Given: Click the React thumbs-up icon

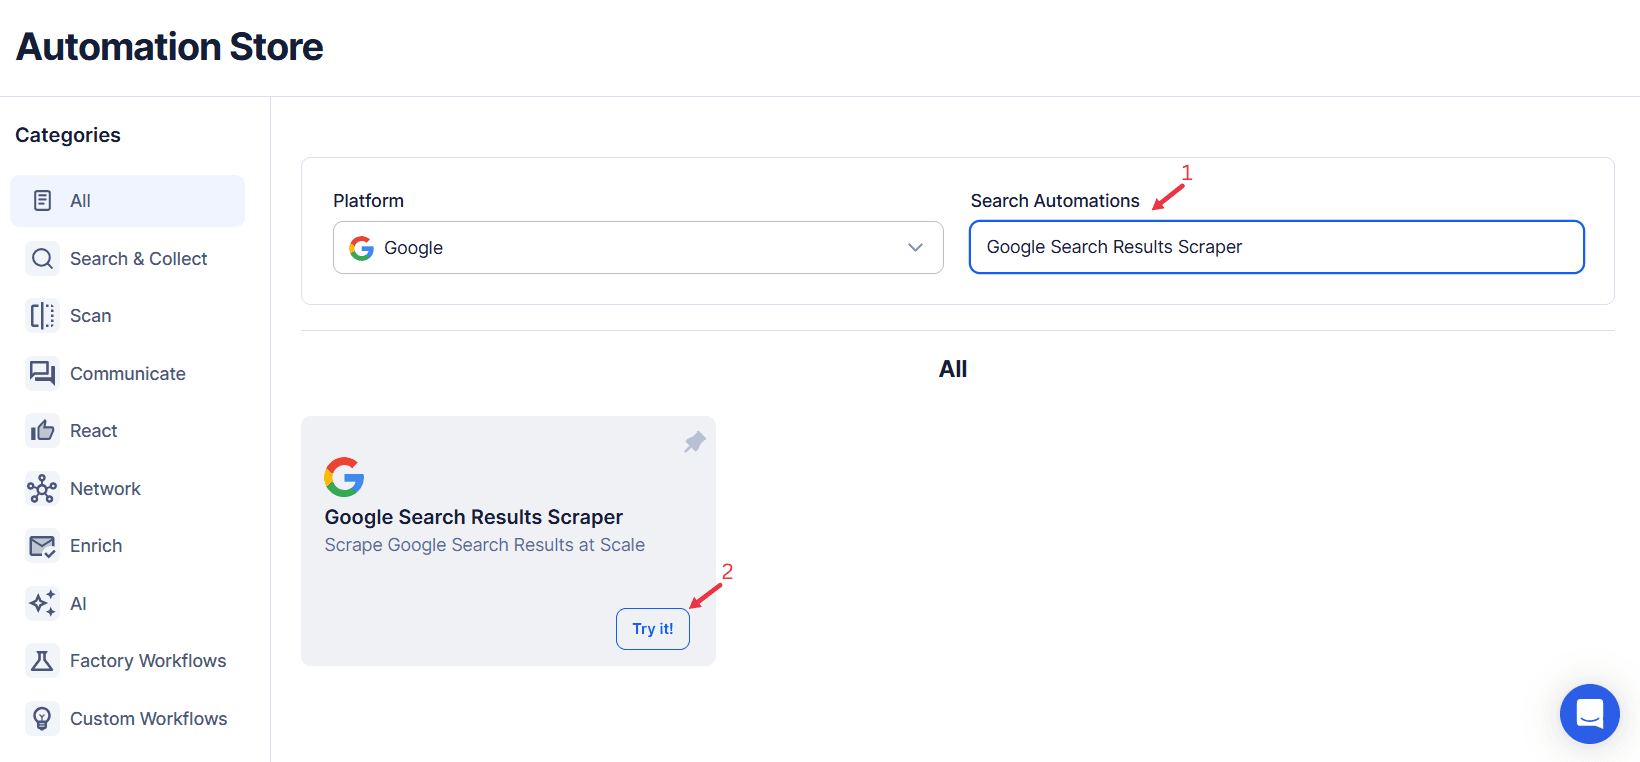Looking at the screenshot, I should point(42,430).
